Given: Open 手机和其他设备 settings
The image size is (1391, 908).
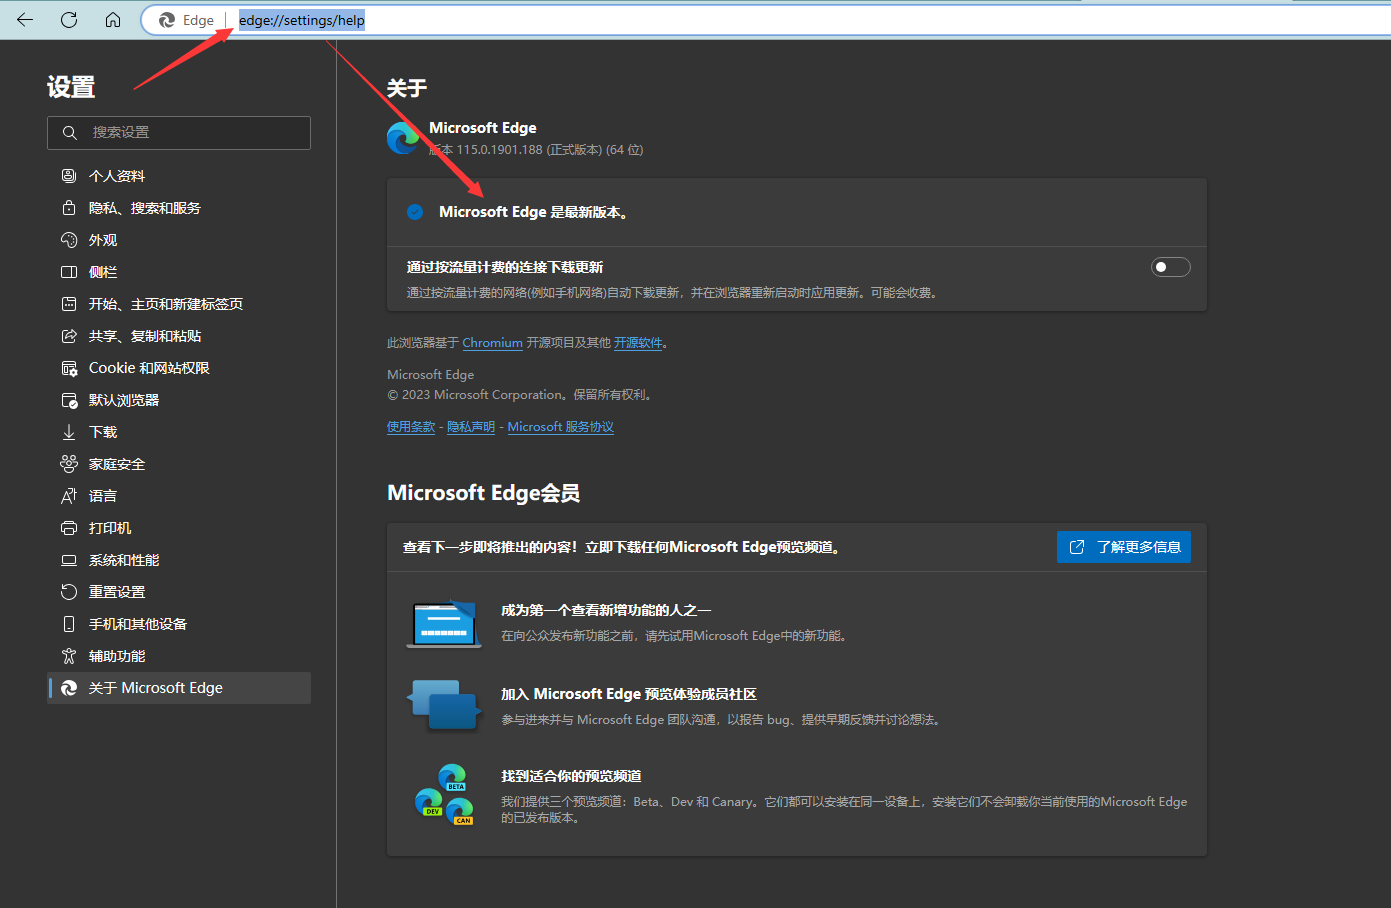Looking at the screenshot, I should [x=179, y=624].
